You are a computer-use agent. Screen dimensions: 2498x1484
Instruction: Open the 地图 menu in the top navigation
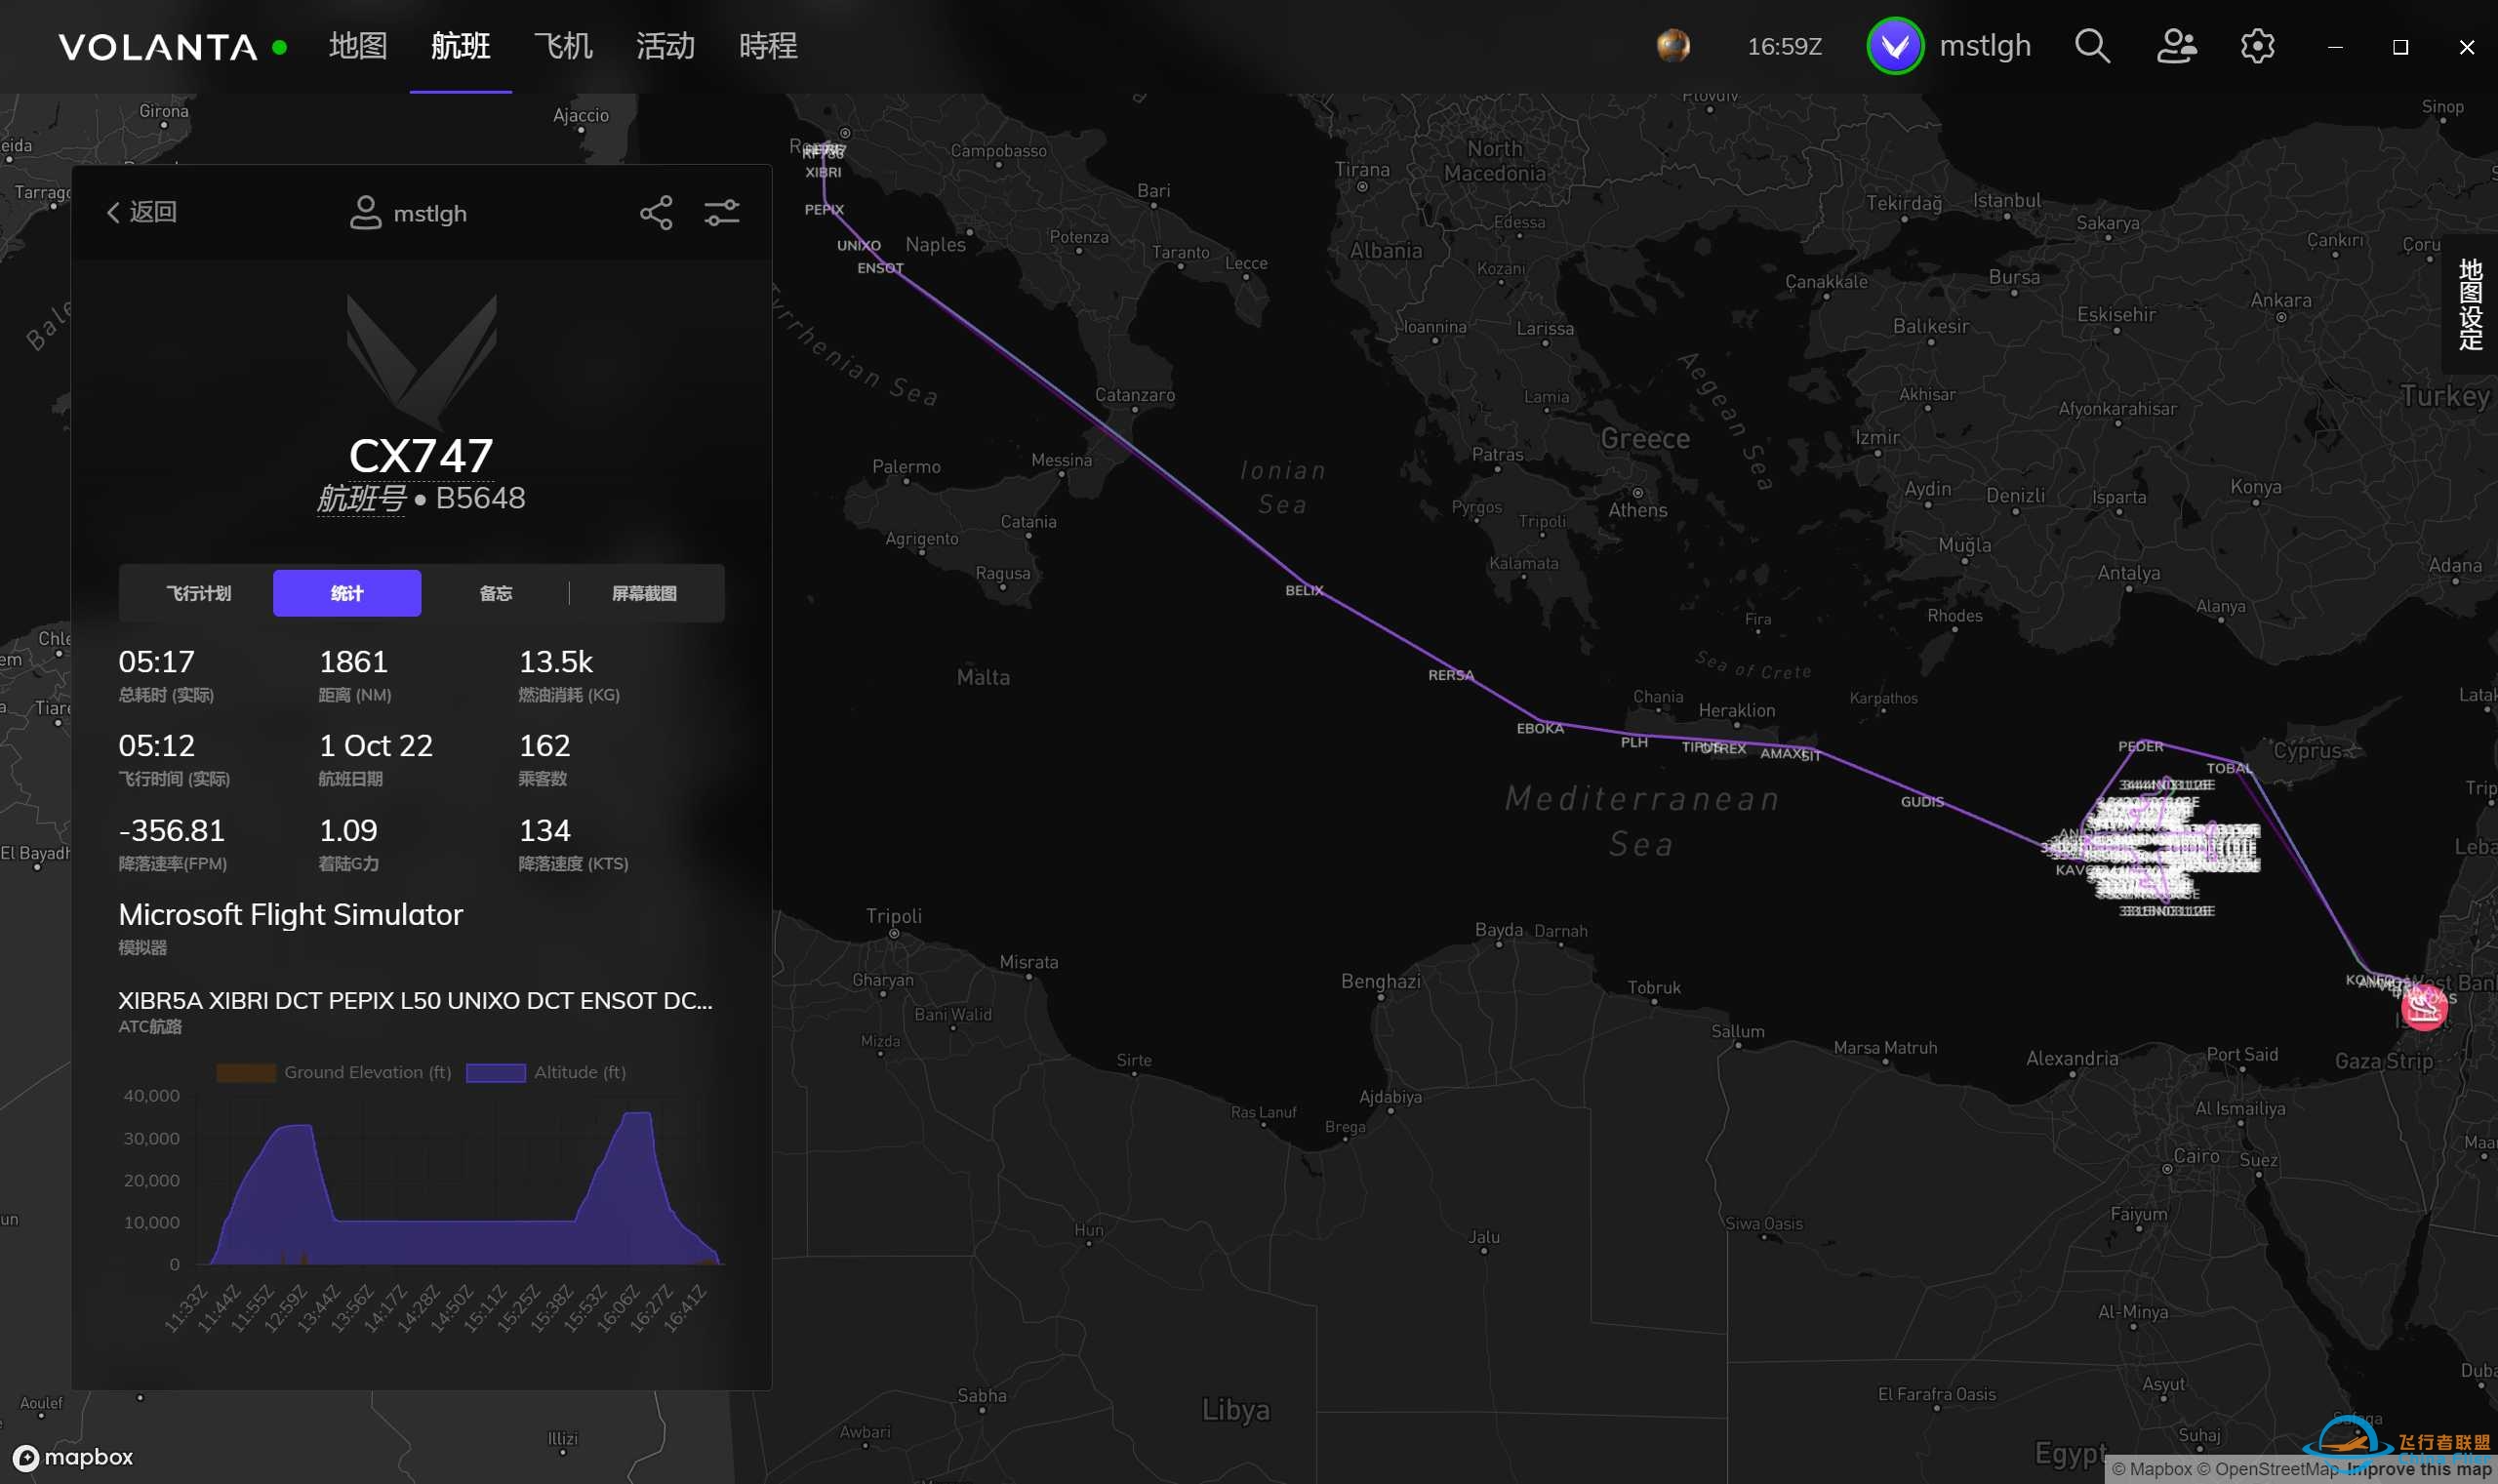pyautogui.click(x=357, y=46)
